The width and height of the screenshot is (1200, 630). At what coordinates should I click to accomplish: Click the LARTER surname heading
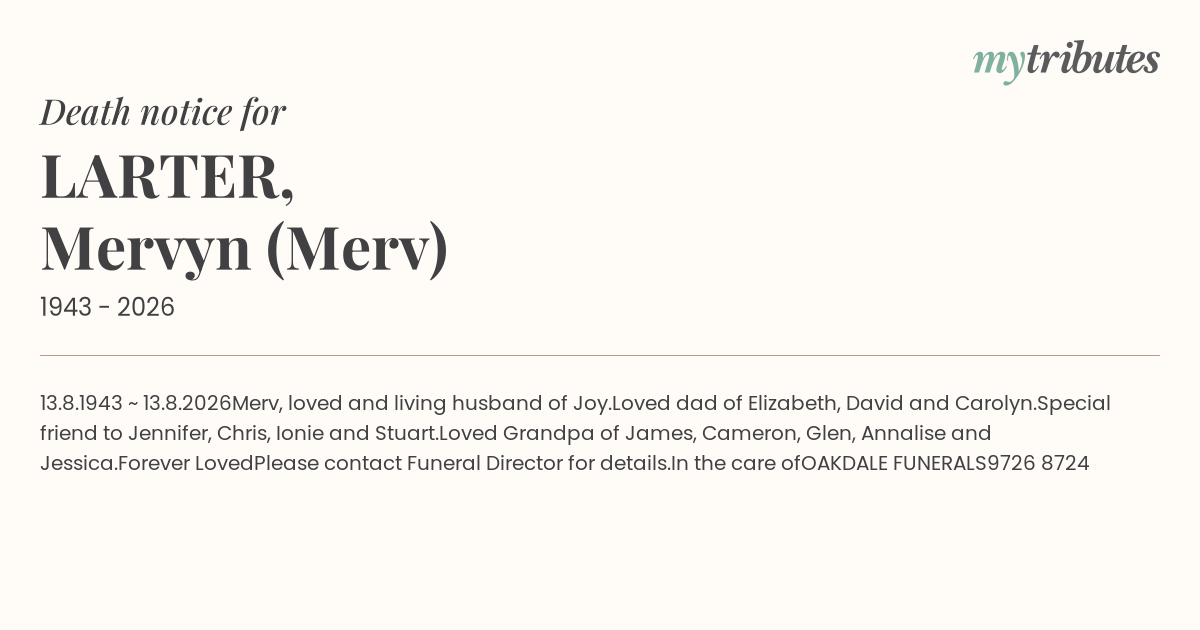click(x=167, y=177)
